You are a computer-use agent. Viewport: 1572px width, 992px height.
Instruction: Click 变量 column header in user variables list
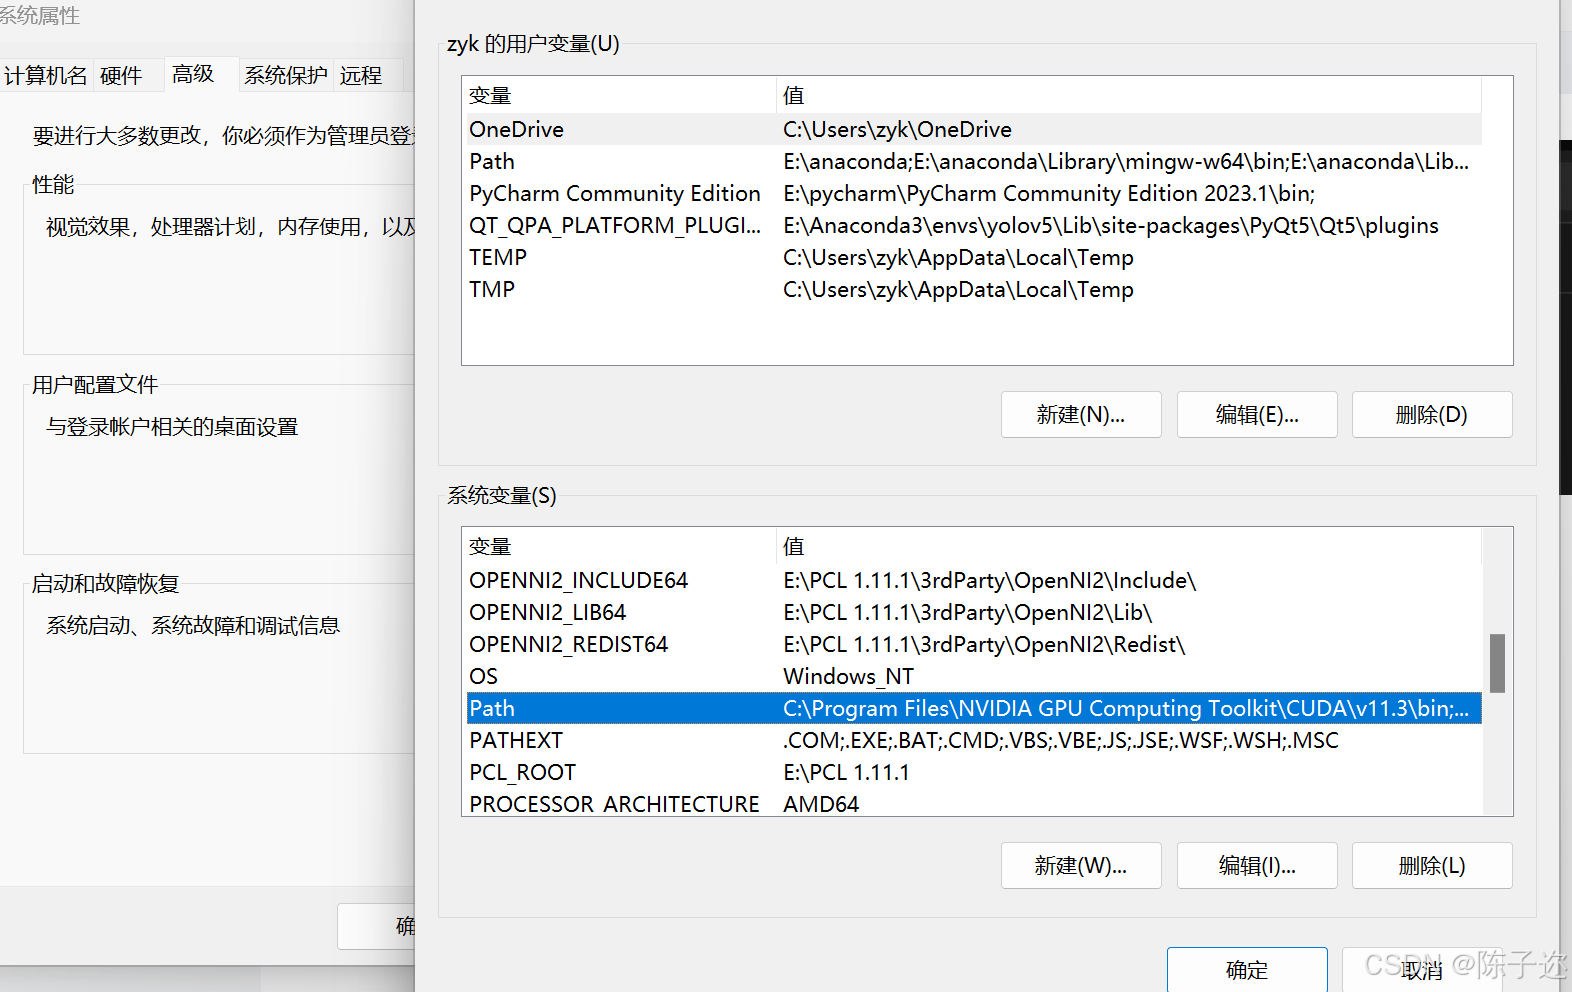(x=620, y=95)
